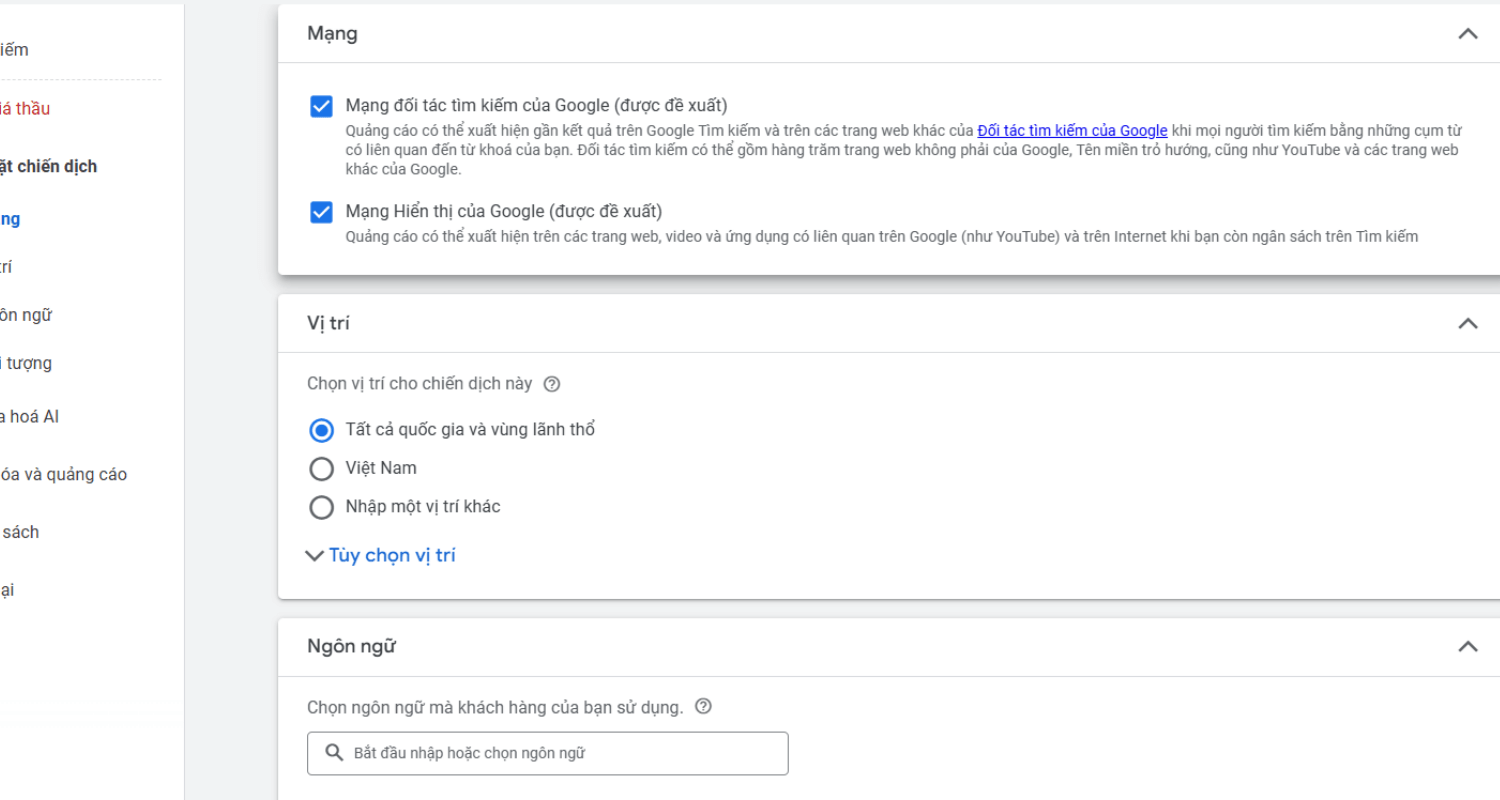Open "Đối tượng" item in the sidebar
Image resolution: width=1500 pixels, height=800 pixels.
tap(26, 363)
